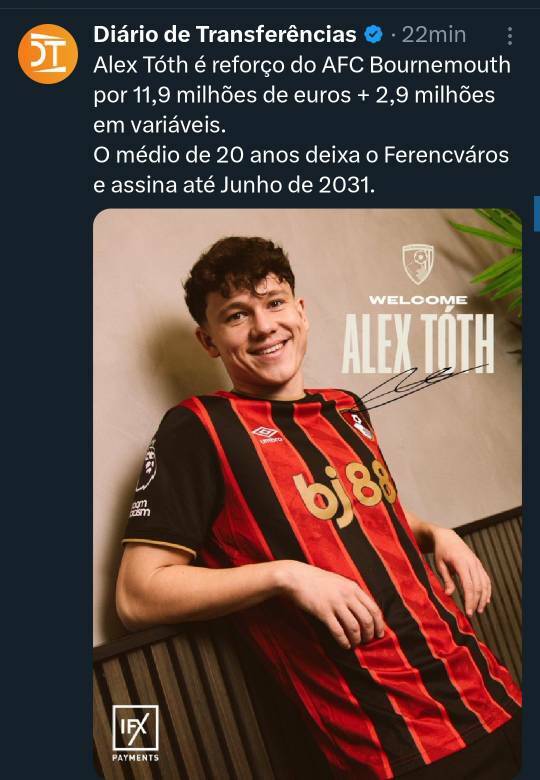Click the large ALEX TÓTH name graphic

pos(418,344)
